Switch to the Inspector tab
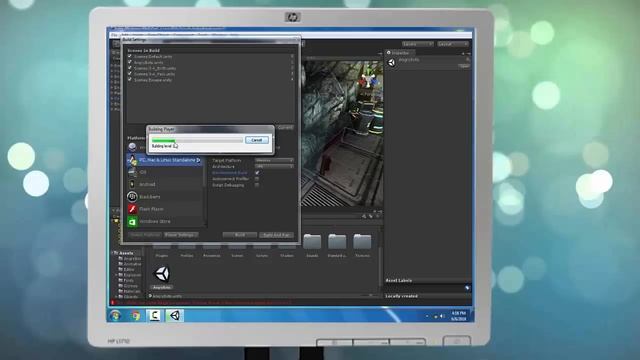 [x=400, y=53]
